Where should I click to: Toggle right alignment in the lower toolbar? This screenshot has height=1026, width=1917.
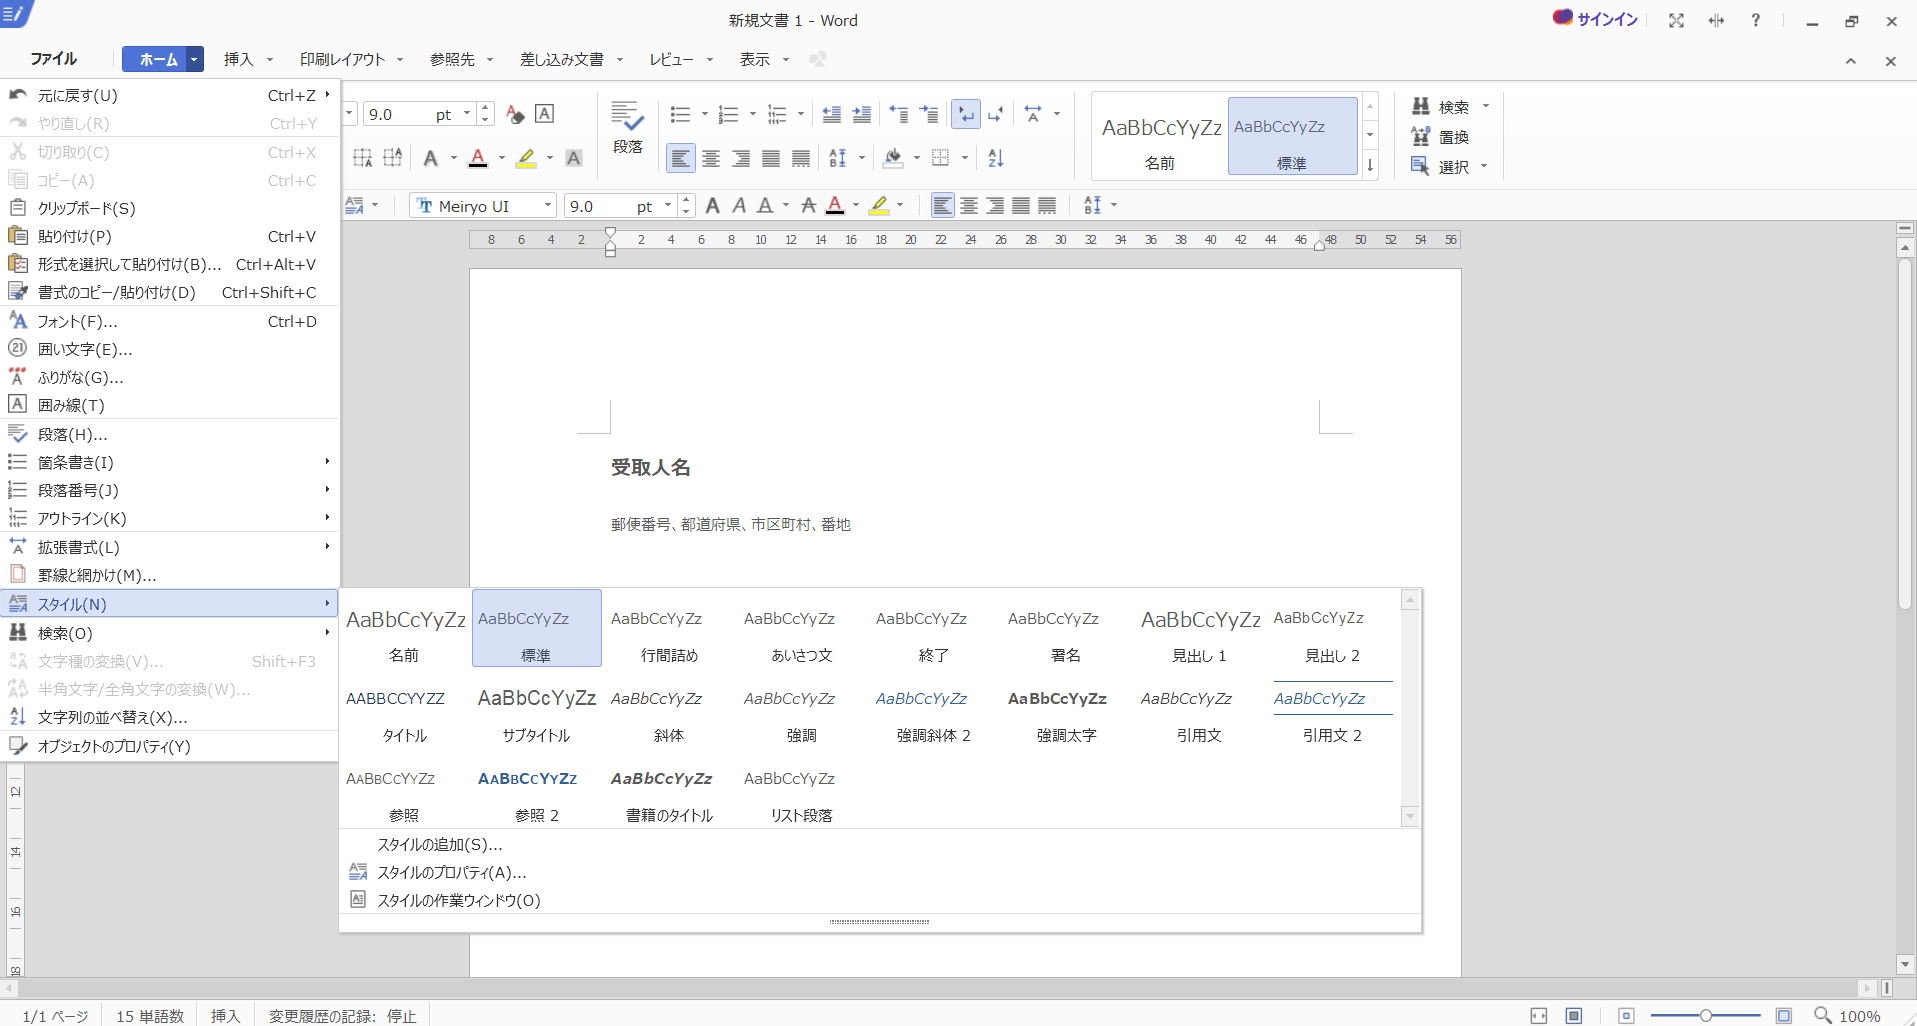click(x=995, y=206)
